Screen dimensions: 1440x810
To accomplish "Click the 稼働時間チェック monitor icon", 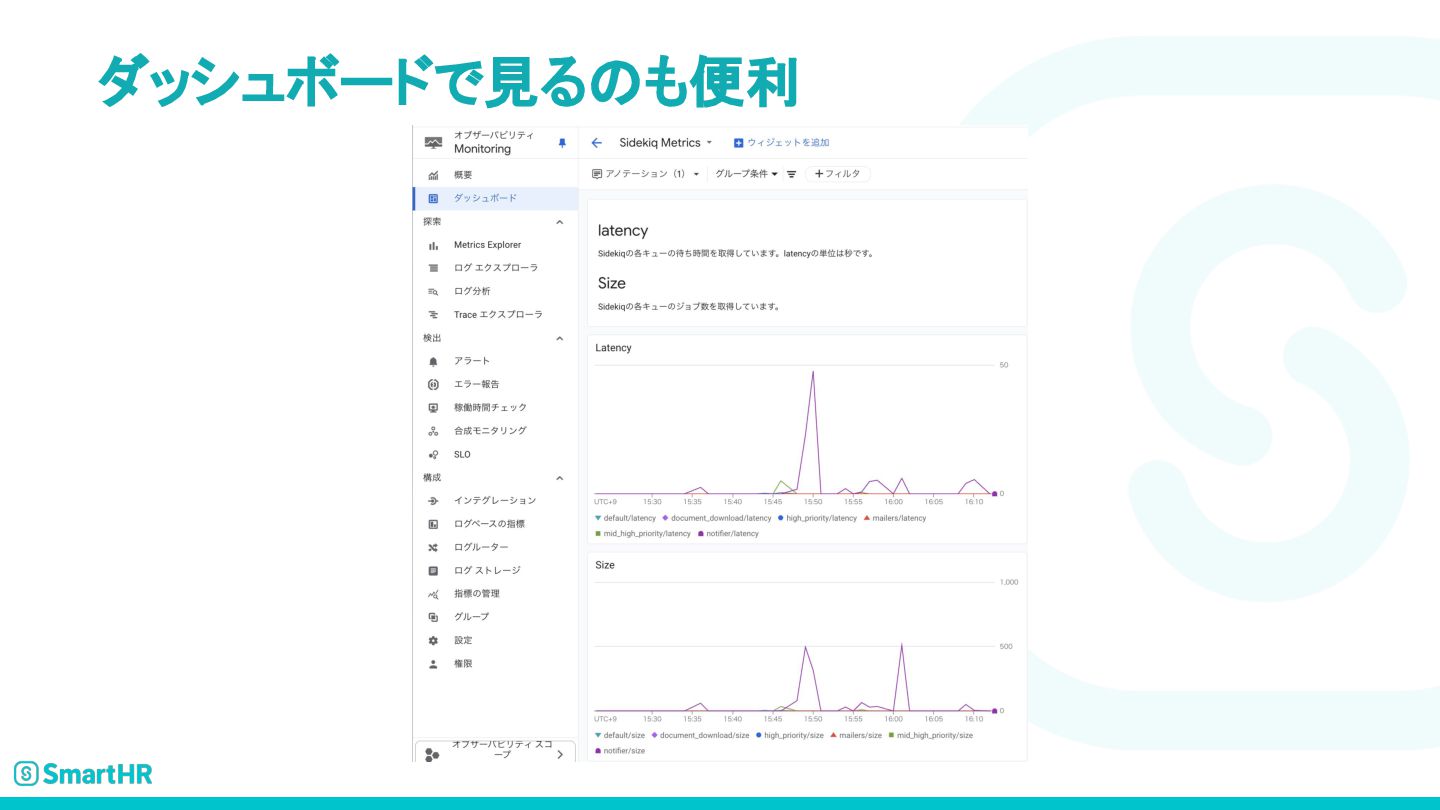I will 433,407.
